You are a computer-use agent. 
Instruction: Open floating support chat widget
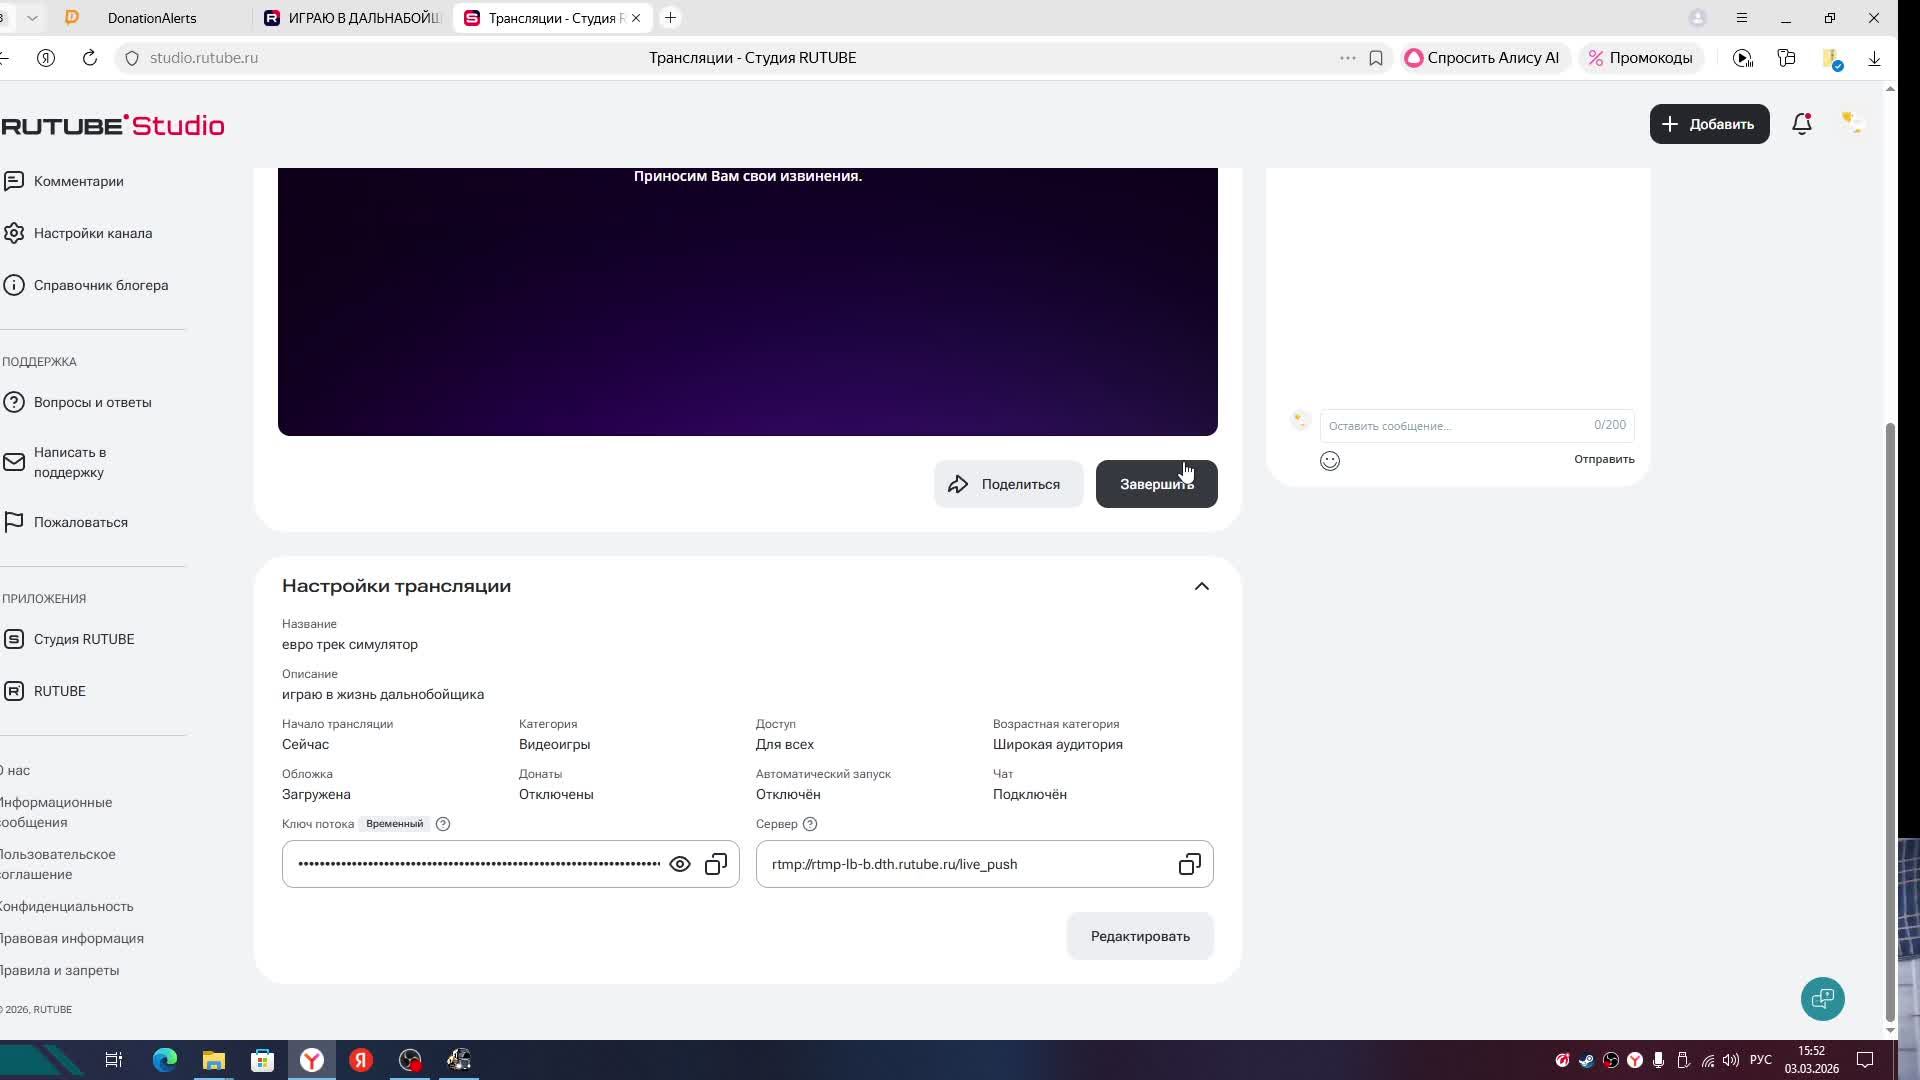click(1822, 998)
